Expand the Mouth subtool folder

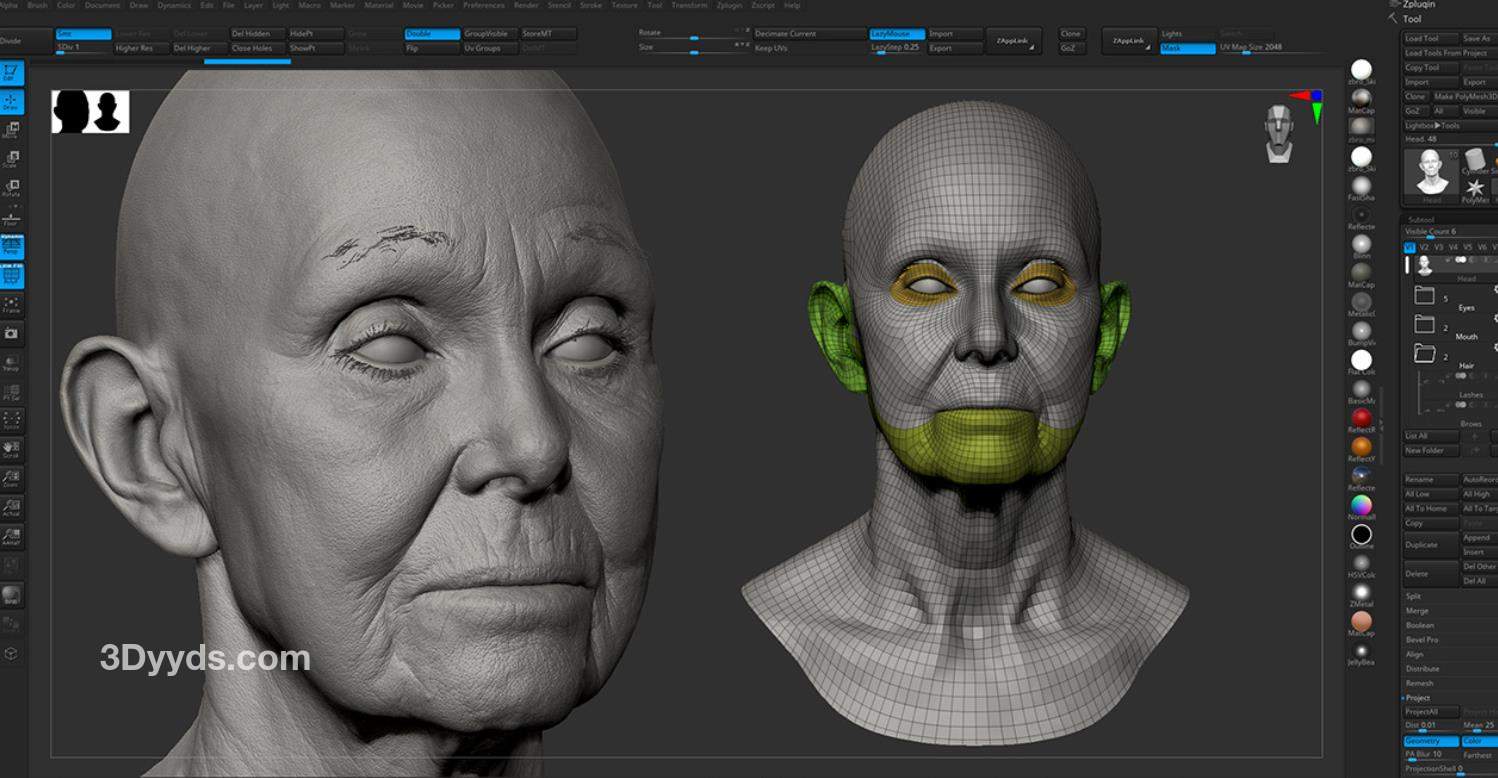tap(1425, 325)
